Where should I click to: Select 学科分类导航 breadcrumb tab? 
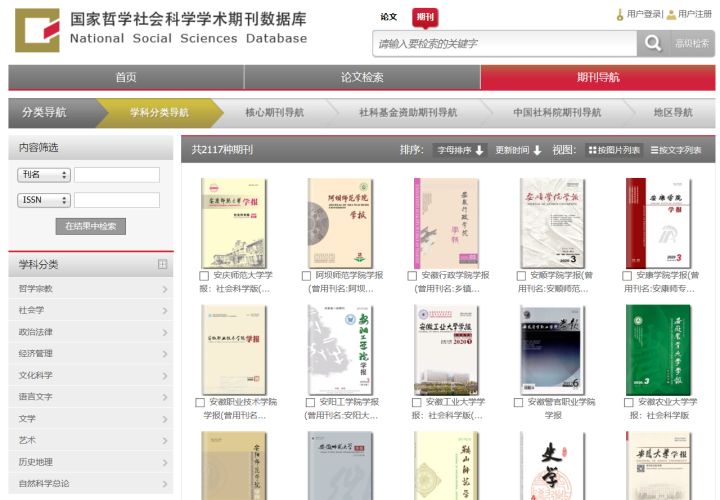(159, 112)
